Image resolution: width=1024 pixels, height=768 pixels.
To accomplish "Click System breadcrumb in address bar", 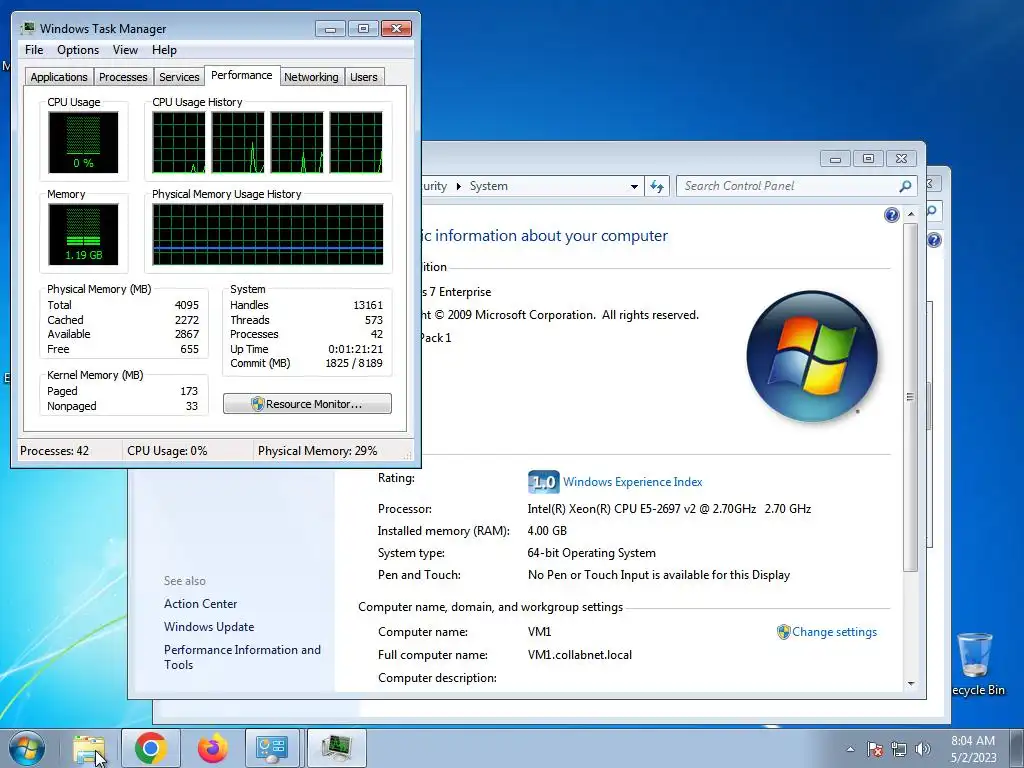I will (488, 186).
